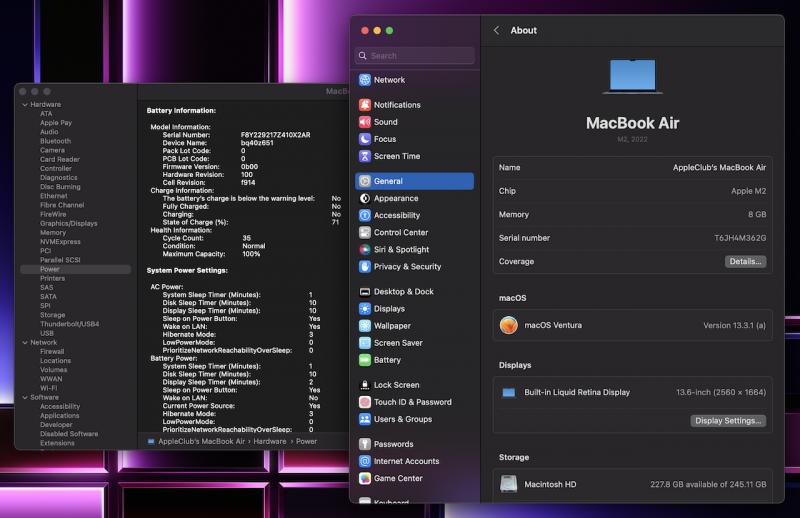Open Accessibility icon in sidebar
Viewport: 800px width, 518px height.
point(365,215)
